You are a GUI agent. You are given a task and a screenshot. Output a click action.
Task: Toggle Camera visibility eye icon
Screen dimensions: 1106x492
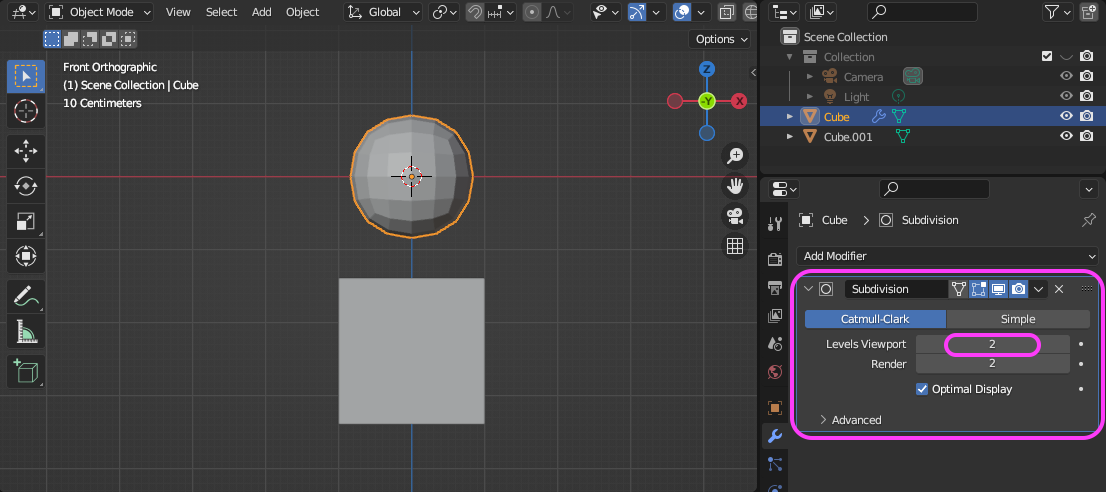(x=1066, y=77)
